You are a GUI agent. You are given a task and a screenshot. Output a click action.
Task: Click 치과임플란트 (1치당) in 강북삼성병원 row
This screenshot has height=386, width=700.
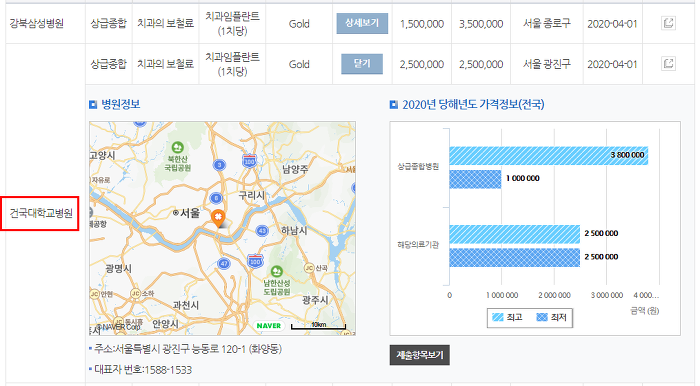pyautogui.click(x=232, y=24)
